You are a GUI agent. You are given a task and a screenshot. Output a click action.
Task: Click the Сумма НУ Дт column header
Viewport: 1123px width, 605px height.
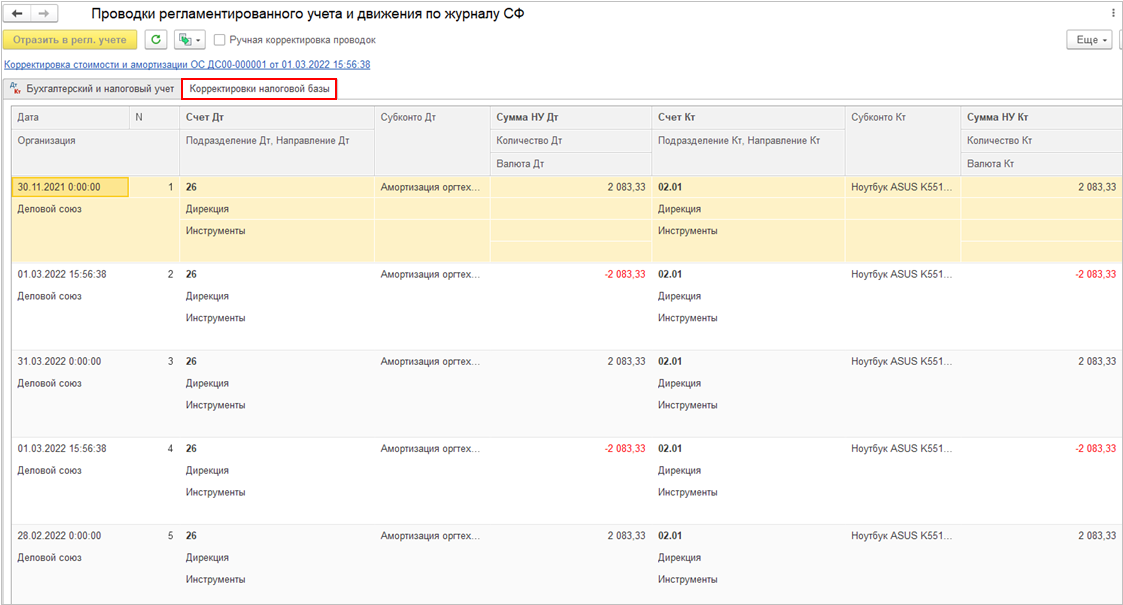coord(526,118)
